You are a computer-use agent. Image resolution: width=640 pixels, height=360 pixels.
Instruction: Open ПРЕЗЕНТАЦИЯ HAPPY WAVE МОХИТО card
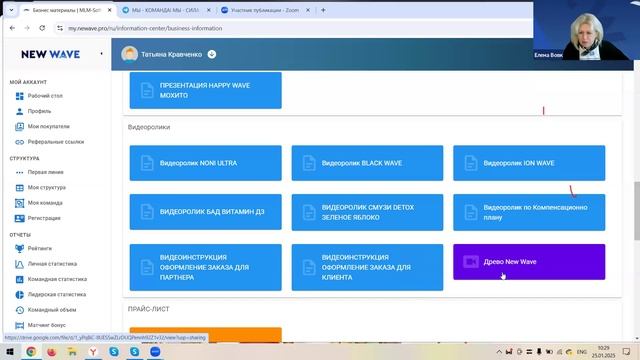coord(206,90)
